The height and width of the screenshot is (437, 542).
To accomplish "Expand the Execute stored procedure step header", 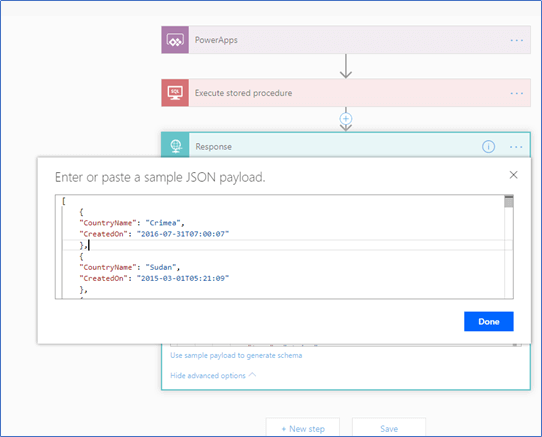I will tap(346, 93).
